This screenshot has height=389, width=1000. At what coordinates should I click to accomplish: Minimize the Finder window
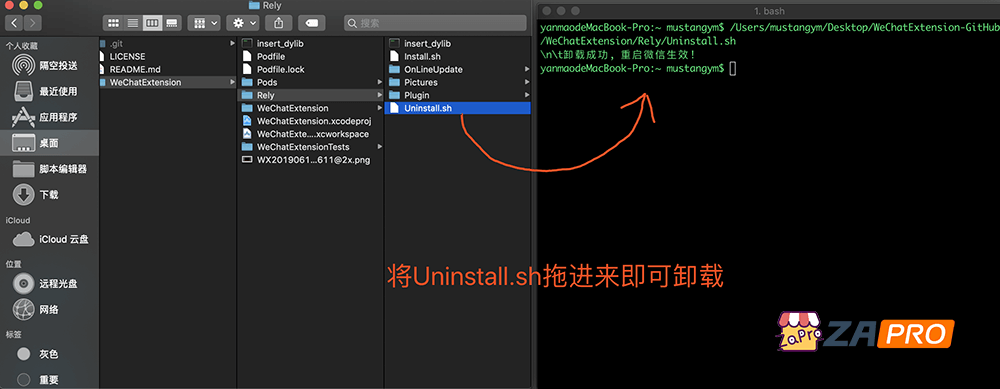pyautogui.click(x=23, y=5)
